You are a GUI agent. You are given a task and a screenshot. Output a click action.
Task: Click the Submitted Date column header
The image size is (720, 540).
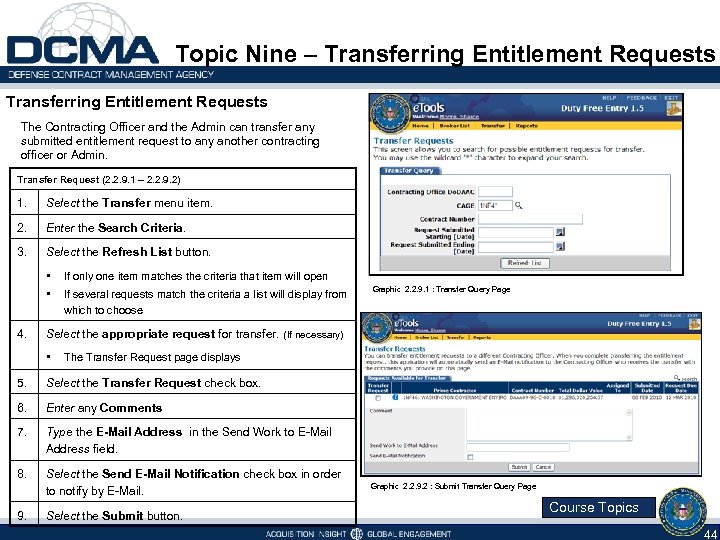pos(647,388)
